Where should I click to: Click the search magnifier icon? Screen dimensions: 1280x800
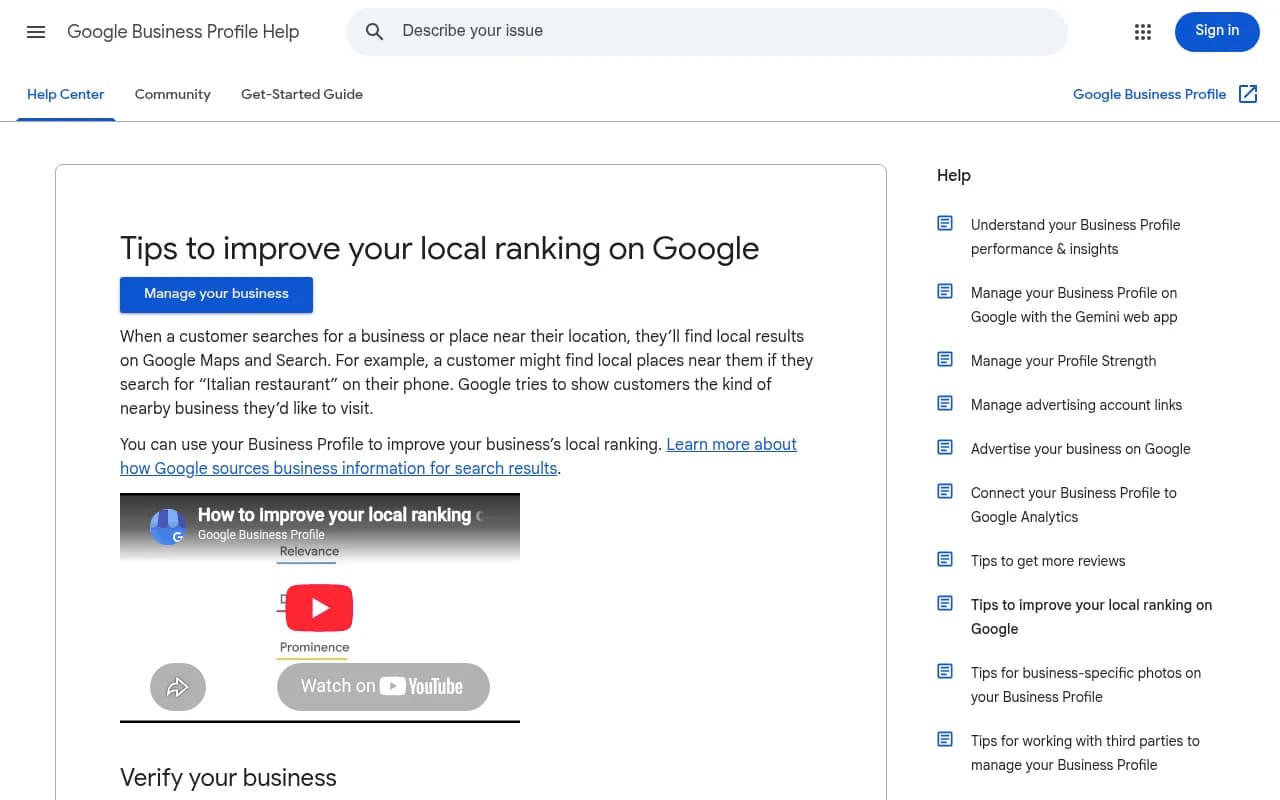pyautogui.click(x=374, y=32)
